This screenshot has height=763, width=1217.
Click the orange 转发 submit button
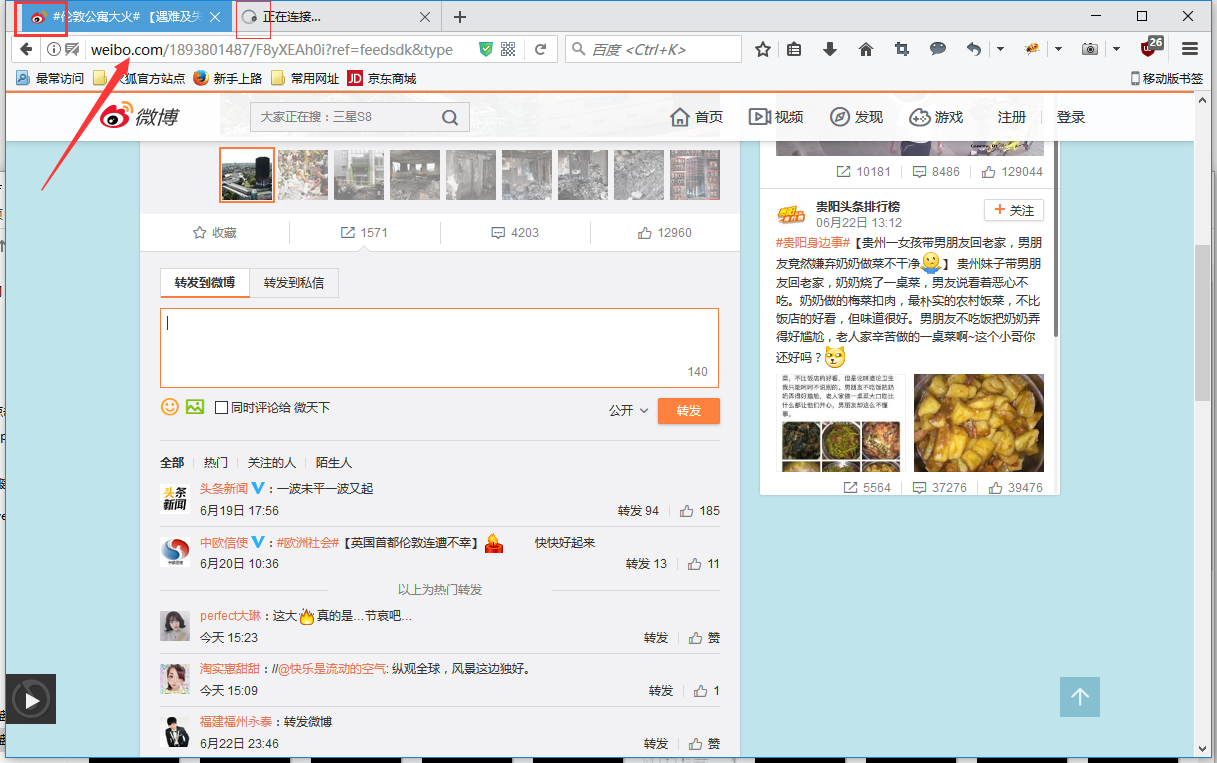click(x=689, y=411)
